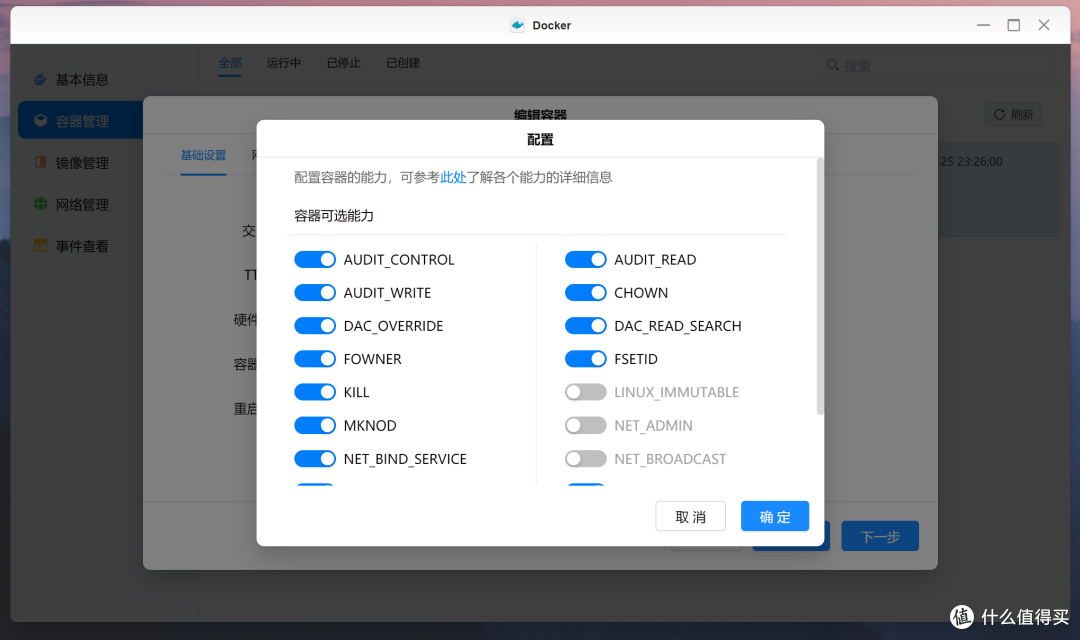Toggle the AUDIT_WRITE capability switch
The height and width of the screenshot is (640, 1080).
click(x=315, y=293)
